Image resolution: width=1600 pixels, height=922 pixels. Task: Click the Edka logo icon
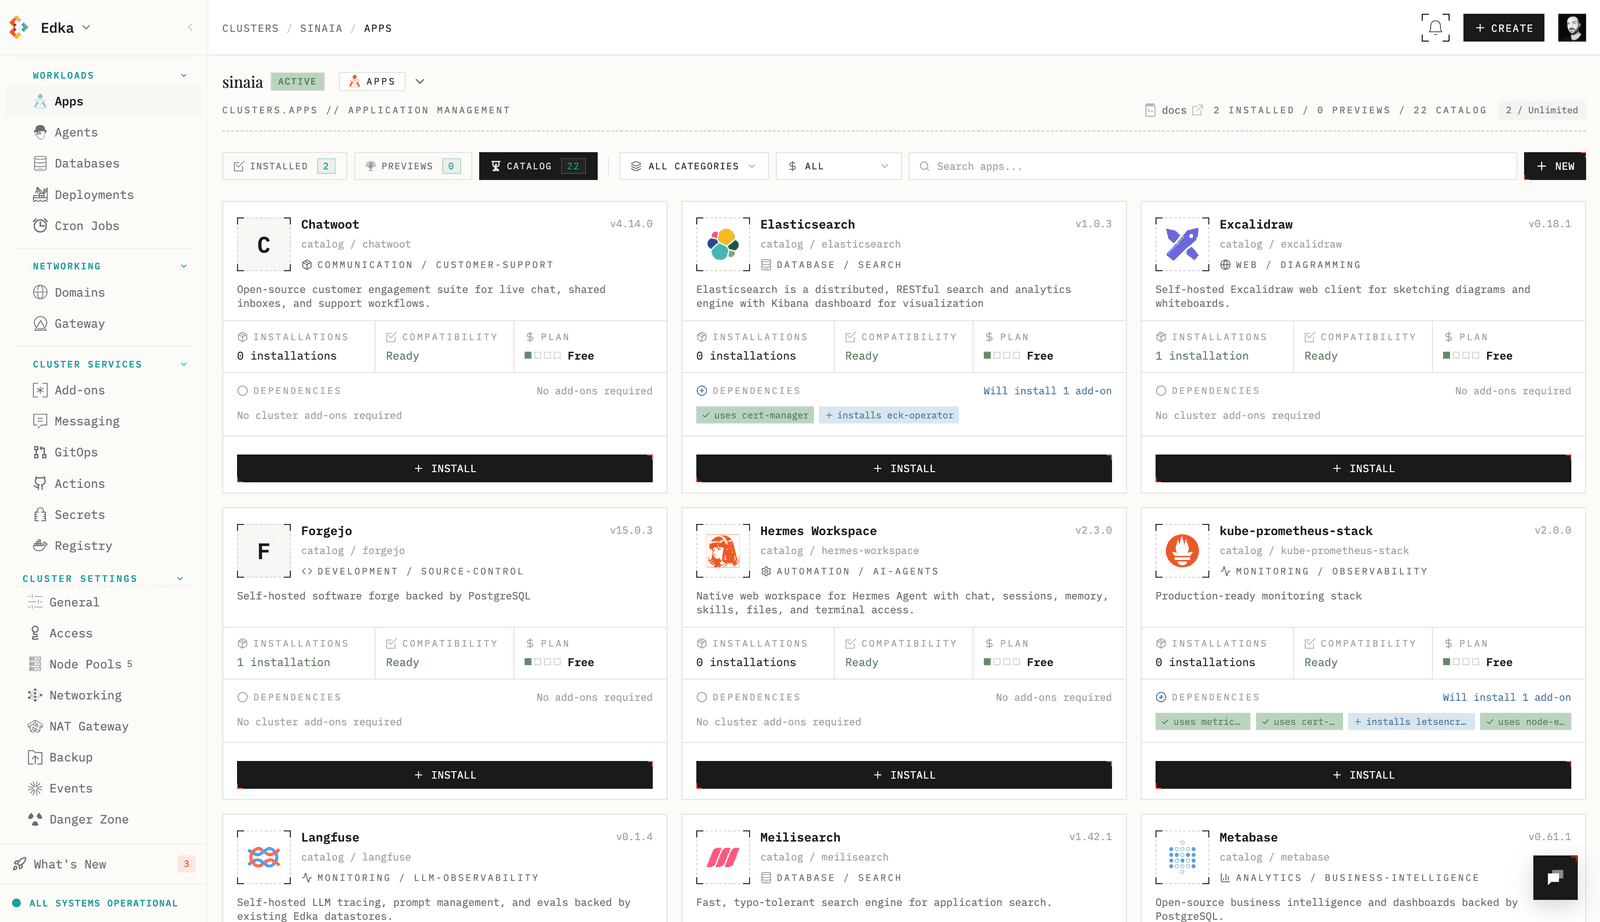[x=19, y=28]
